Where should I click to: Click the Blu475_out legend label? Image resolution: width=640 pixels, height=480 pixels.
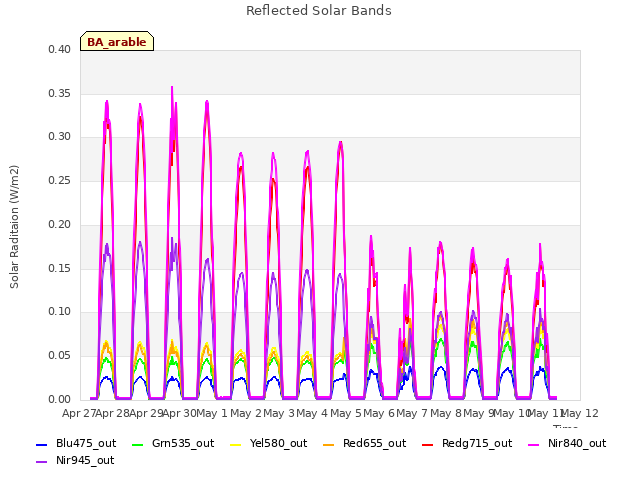86,443
